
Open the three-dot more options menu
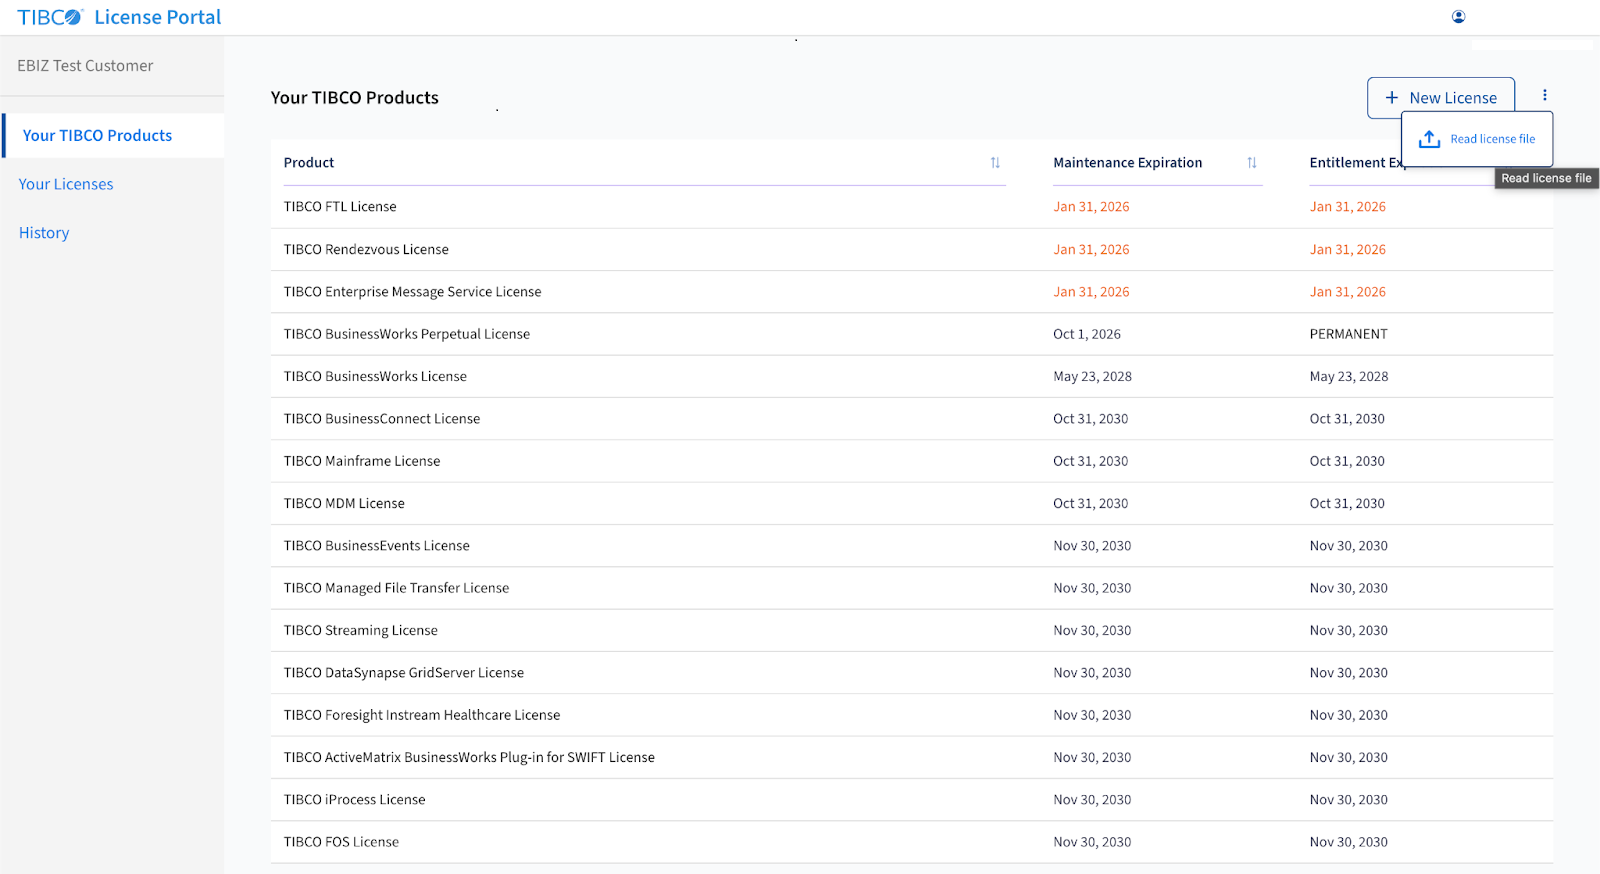pyautogui.click(x=1544, y=95)
